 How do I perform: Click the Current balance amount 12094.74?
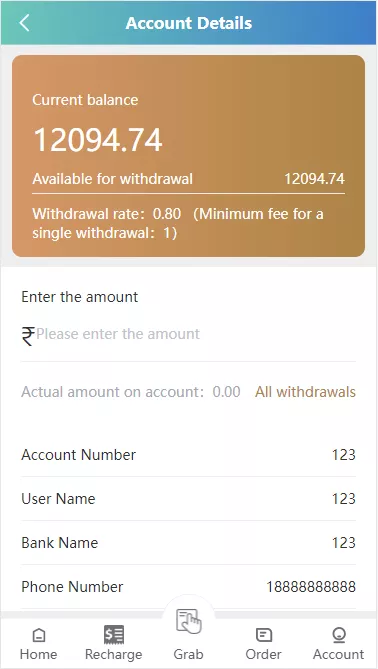[x=98, y=140]
